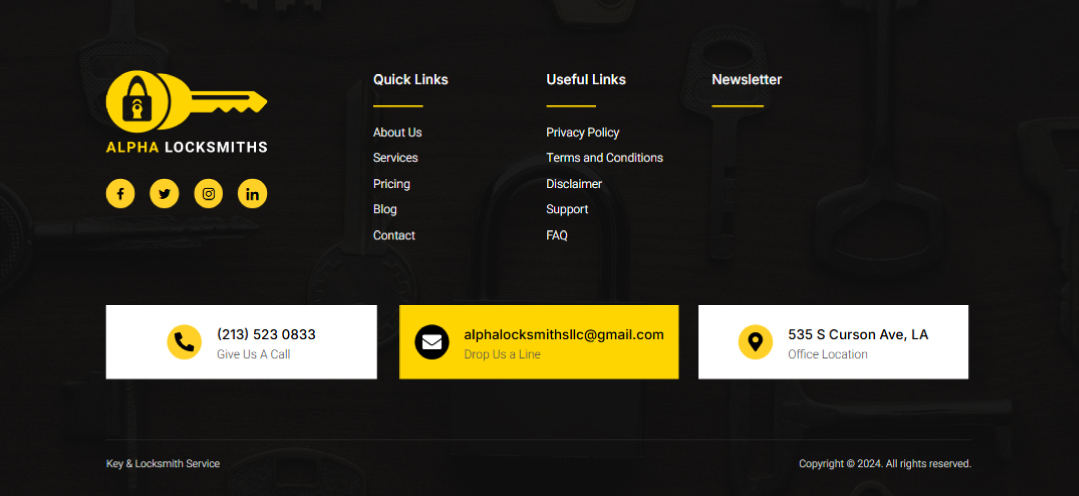The height and width of the screenshot is (496, 1079).
Task: Click the Alpha Locksmiths key logo
Action: [187, 112]
